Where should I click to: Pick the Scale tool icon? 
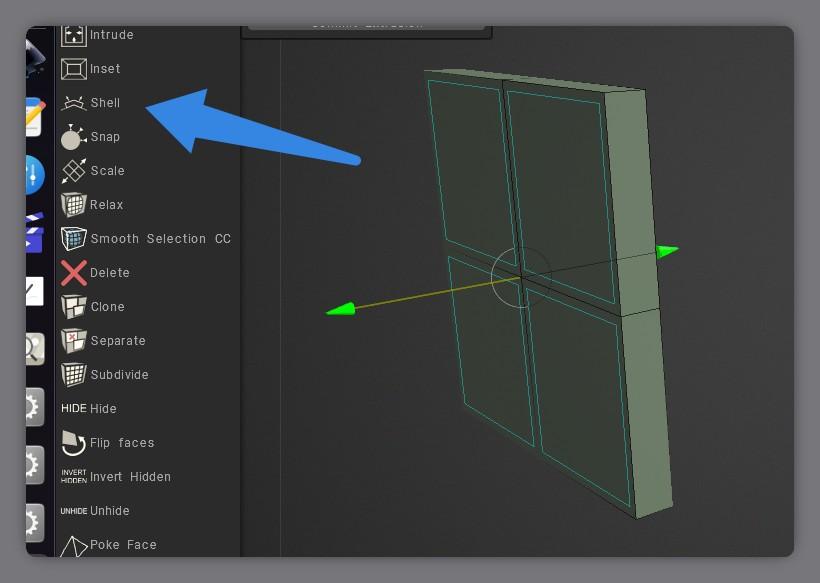pyautogui.click(x=74, y=171)
